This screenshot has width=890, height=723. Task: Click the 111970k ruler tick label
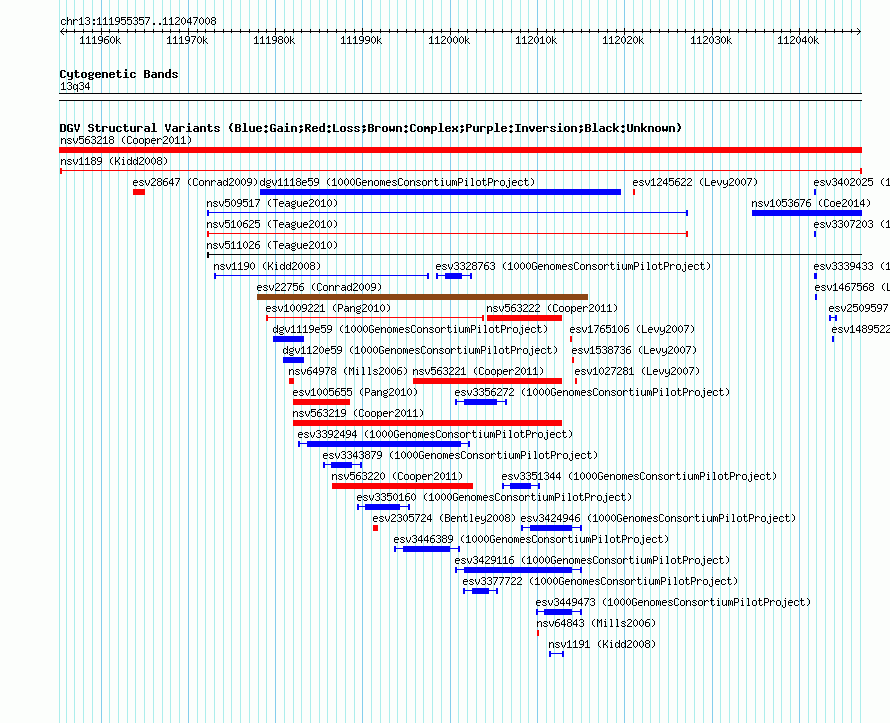187,40
